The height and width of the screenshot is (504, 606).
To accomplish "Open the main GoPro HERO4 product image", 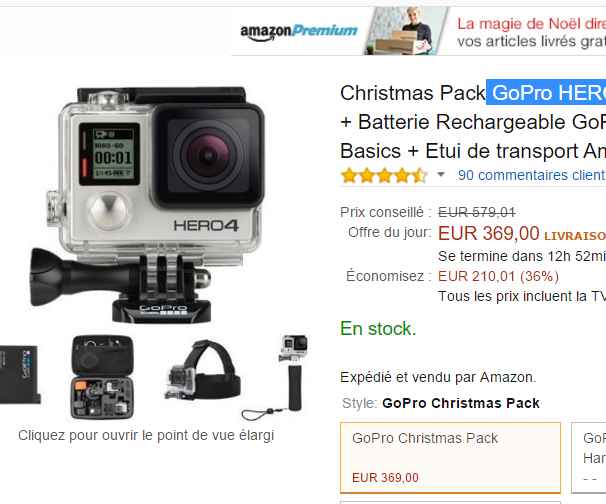I will (148, 205).
